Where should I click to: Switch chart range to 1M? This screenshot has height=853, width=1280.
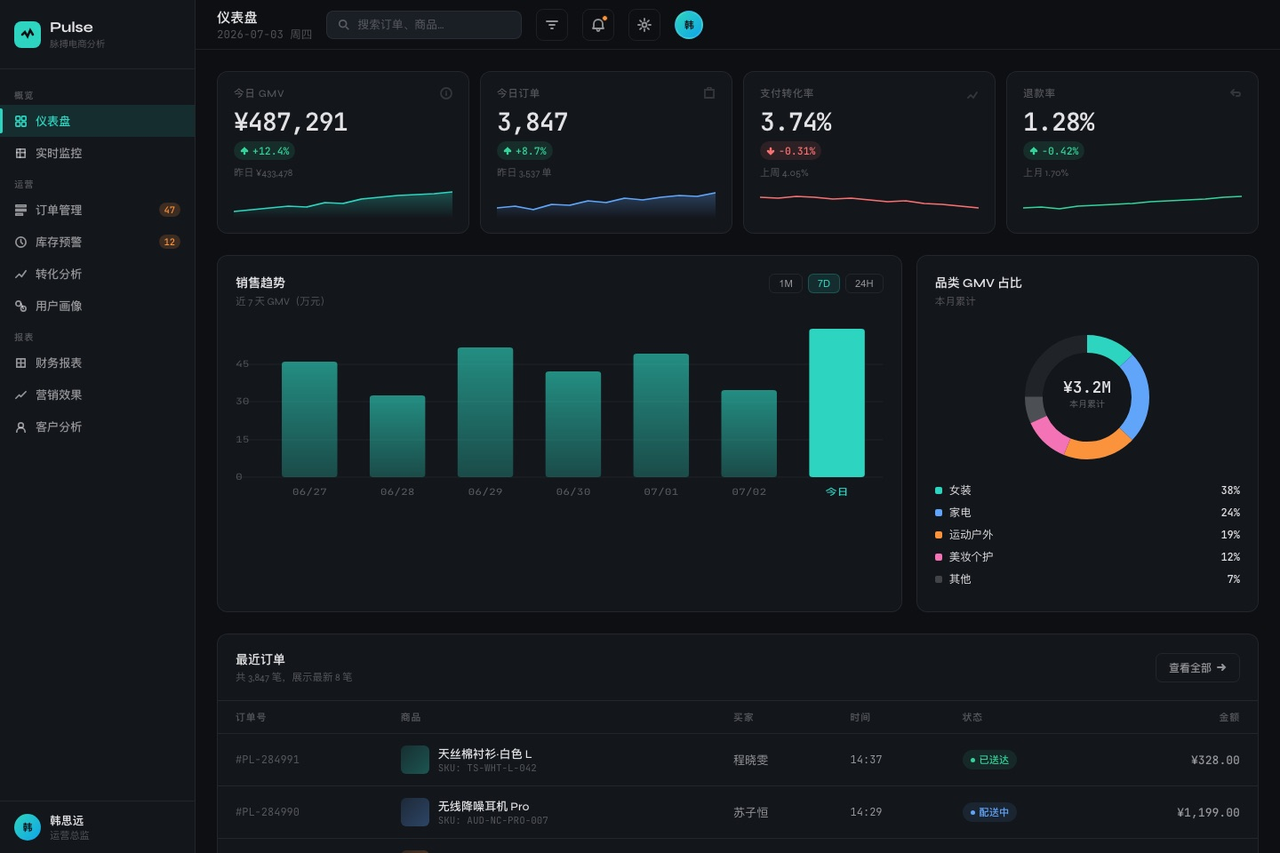(x=786, y=284)
